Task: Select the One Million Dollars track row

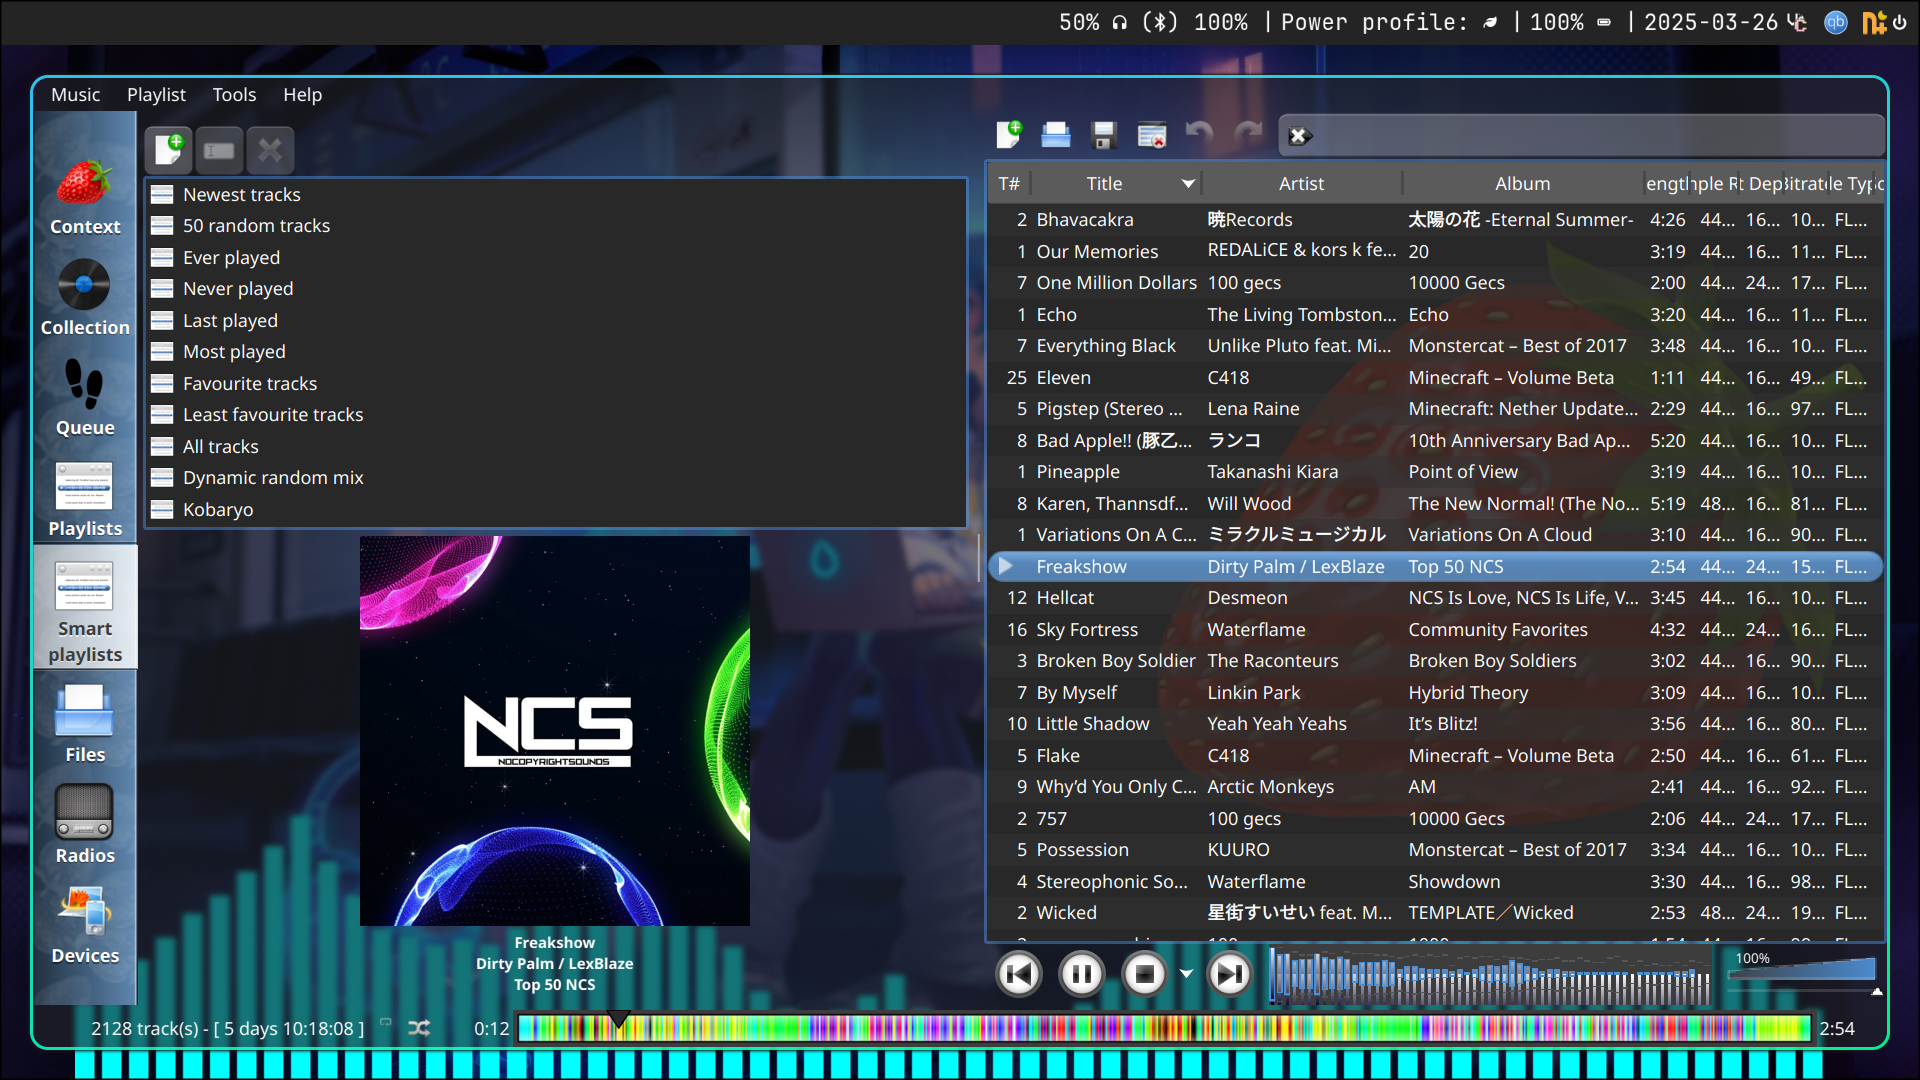Action: tap(1436, 283)
